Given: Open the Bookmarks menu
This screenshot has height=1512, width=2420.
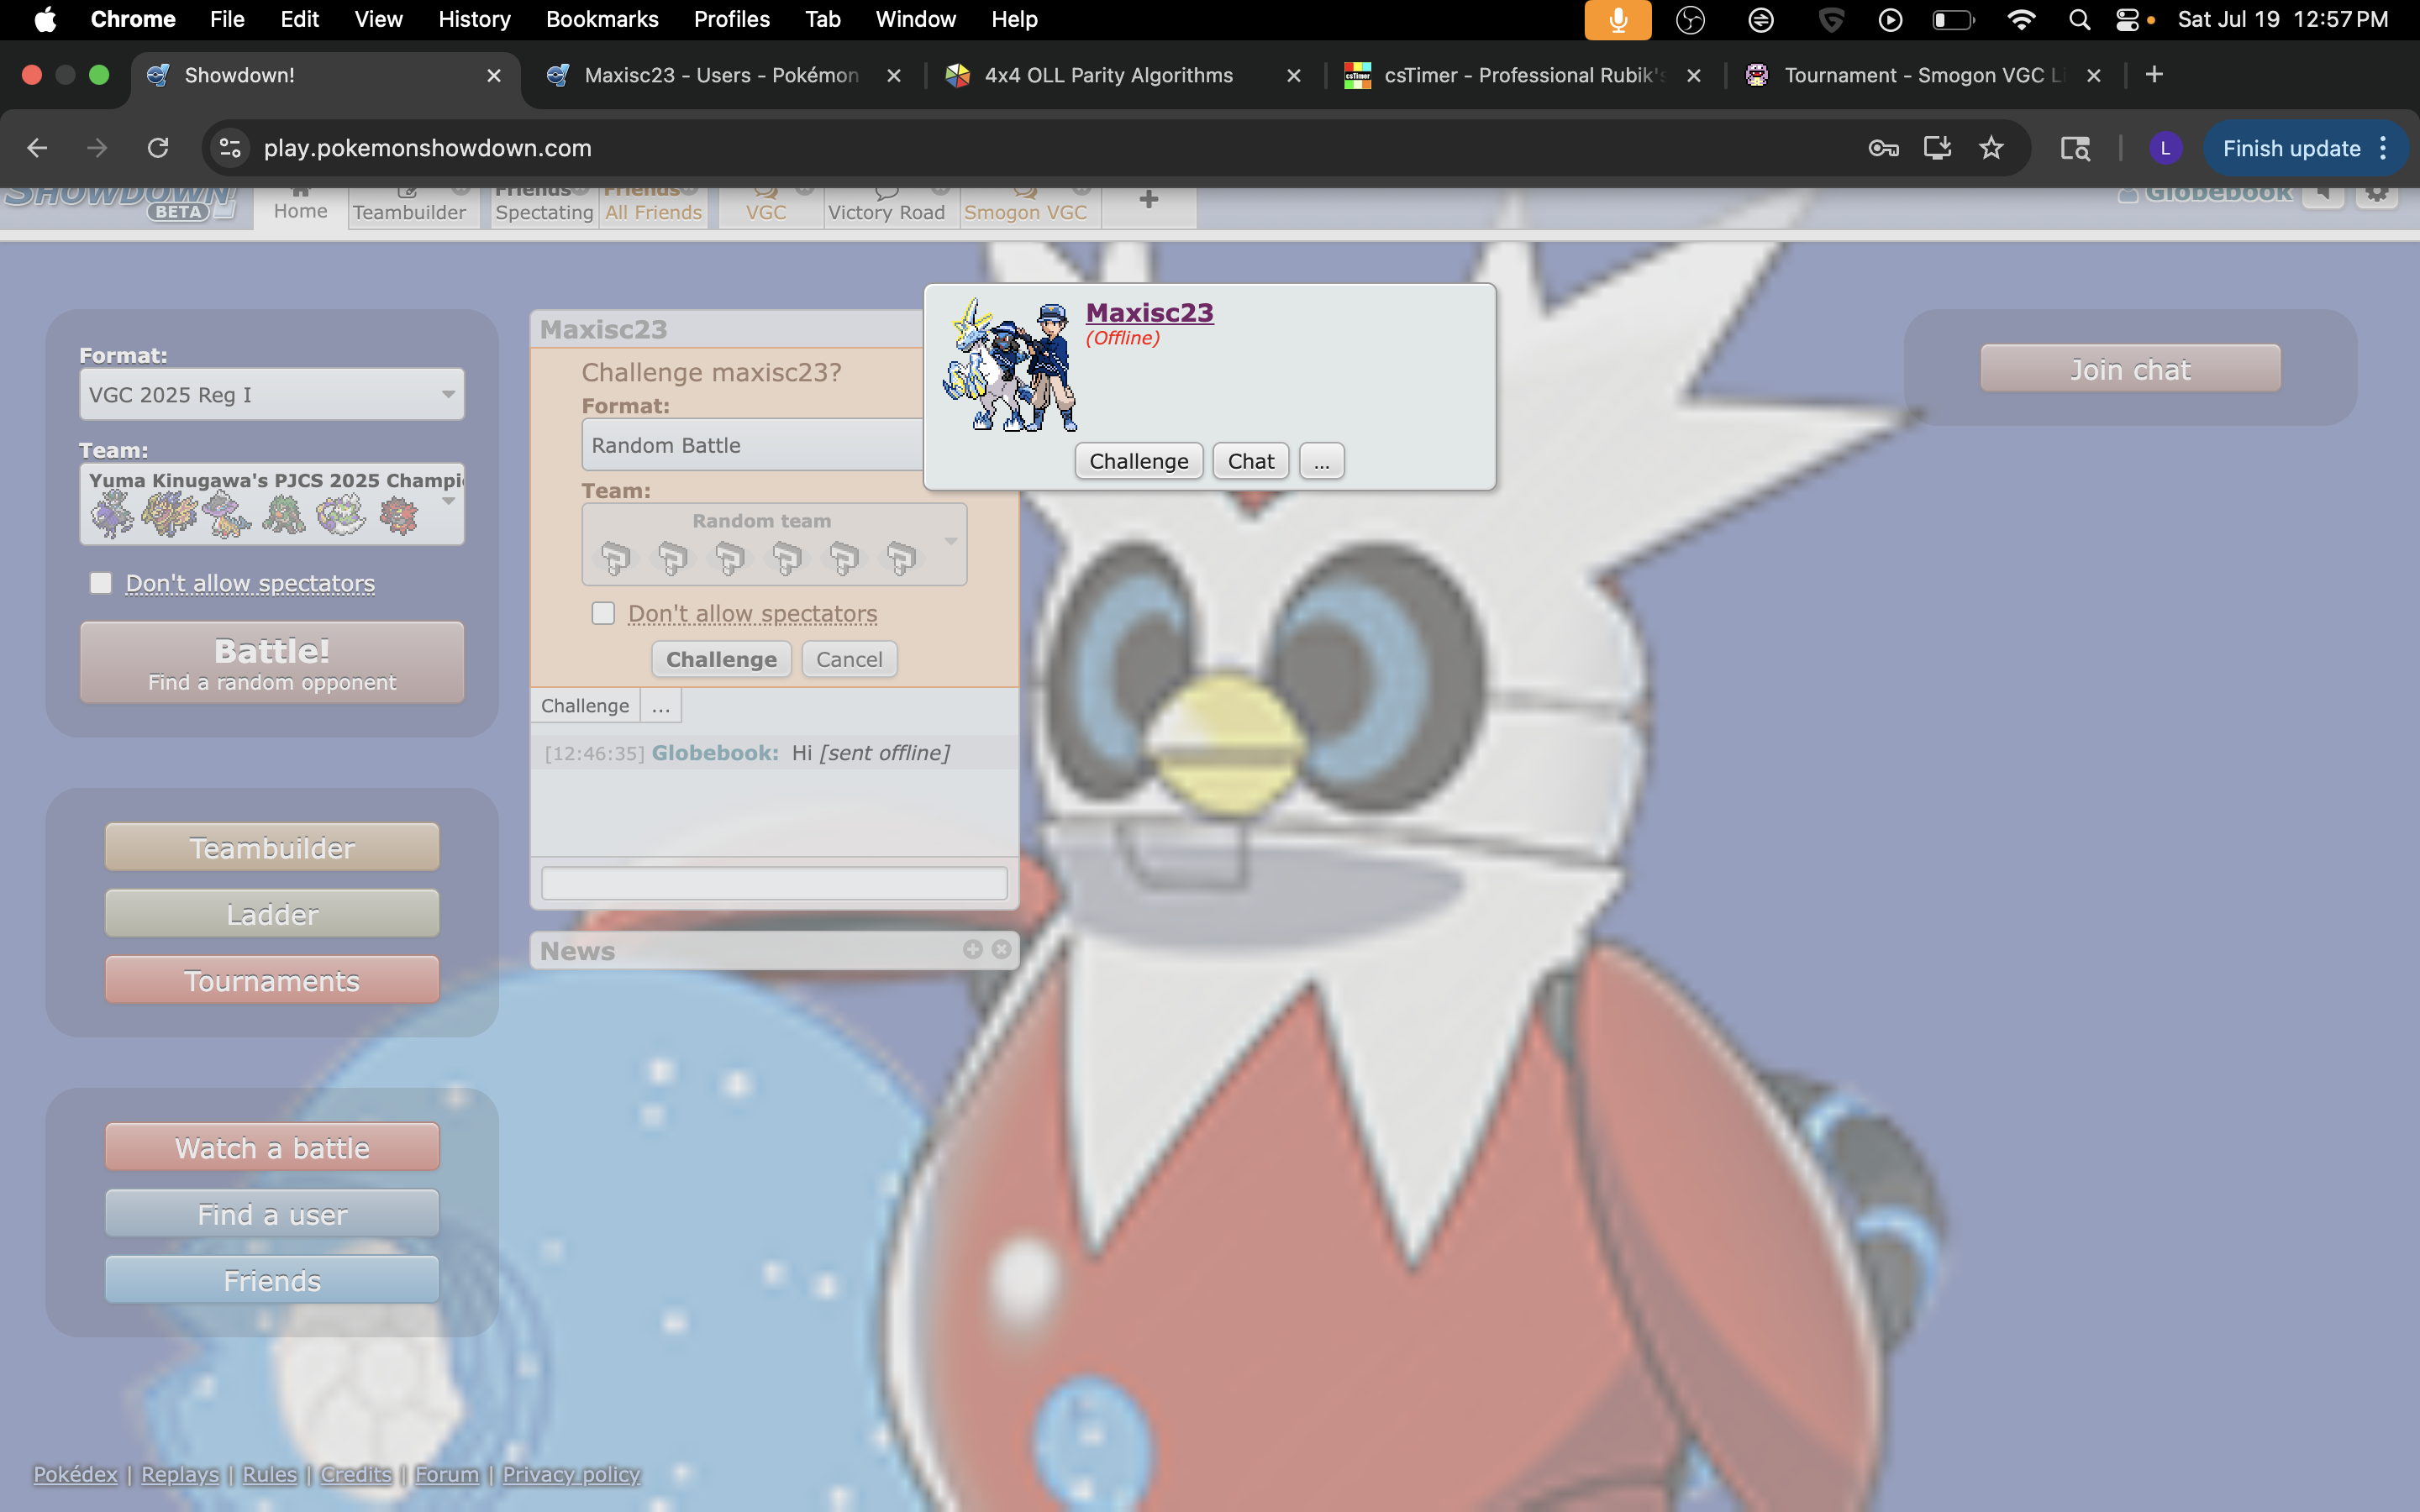Looking at the screenshot, I should click(x=602, y=20).
